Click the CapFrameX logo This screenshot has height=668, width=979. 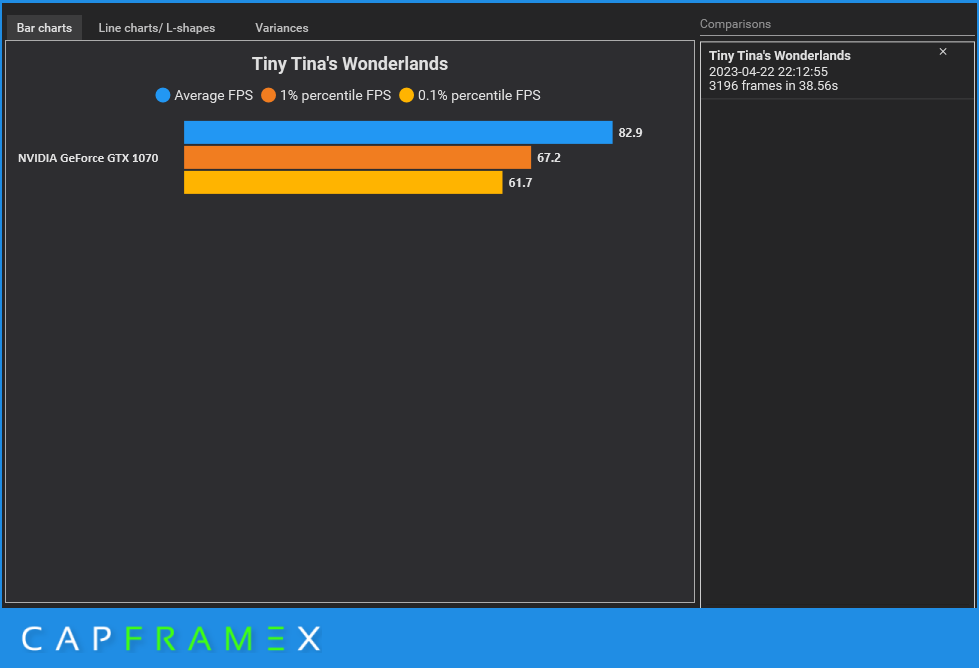(x=170, y=639)
